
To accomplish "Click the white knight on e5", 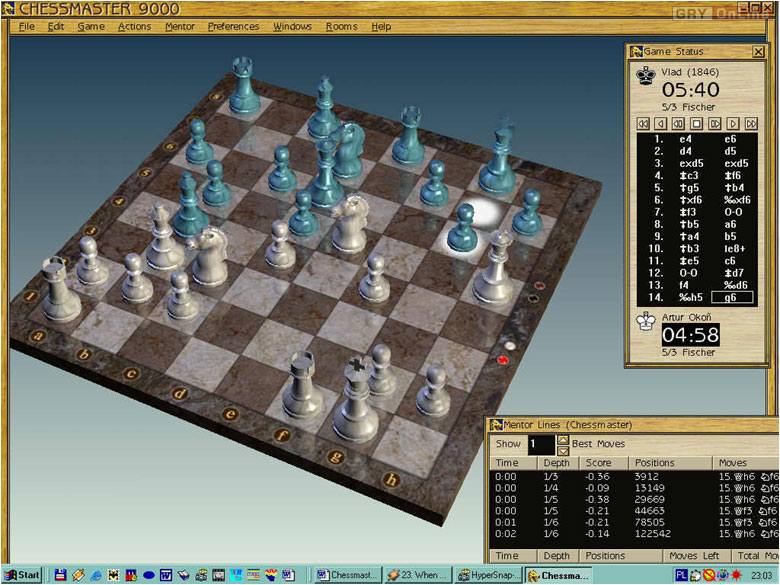I will pos(350,225).
